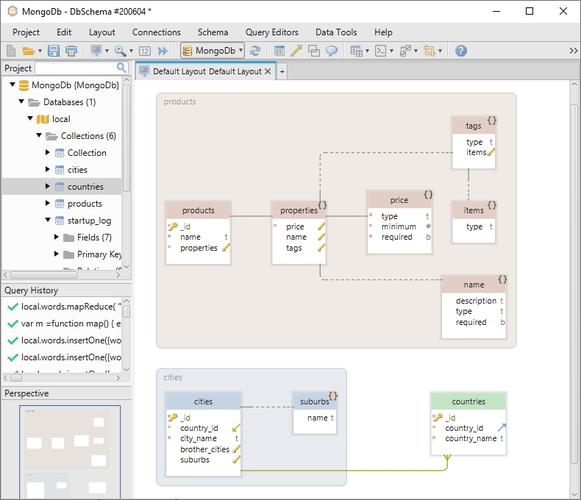Viewport: 581px width, 500px height.
Task: Open the Help menu
Action: tap(383, 33)
